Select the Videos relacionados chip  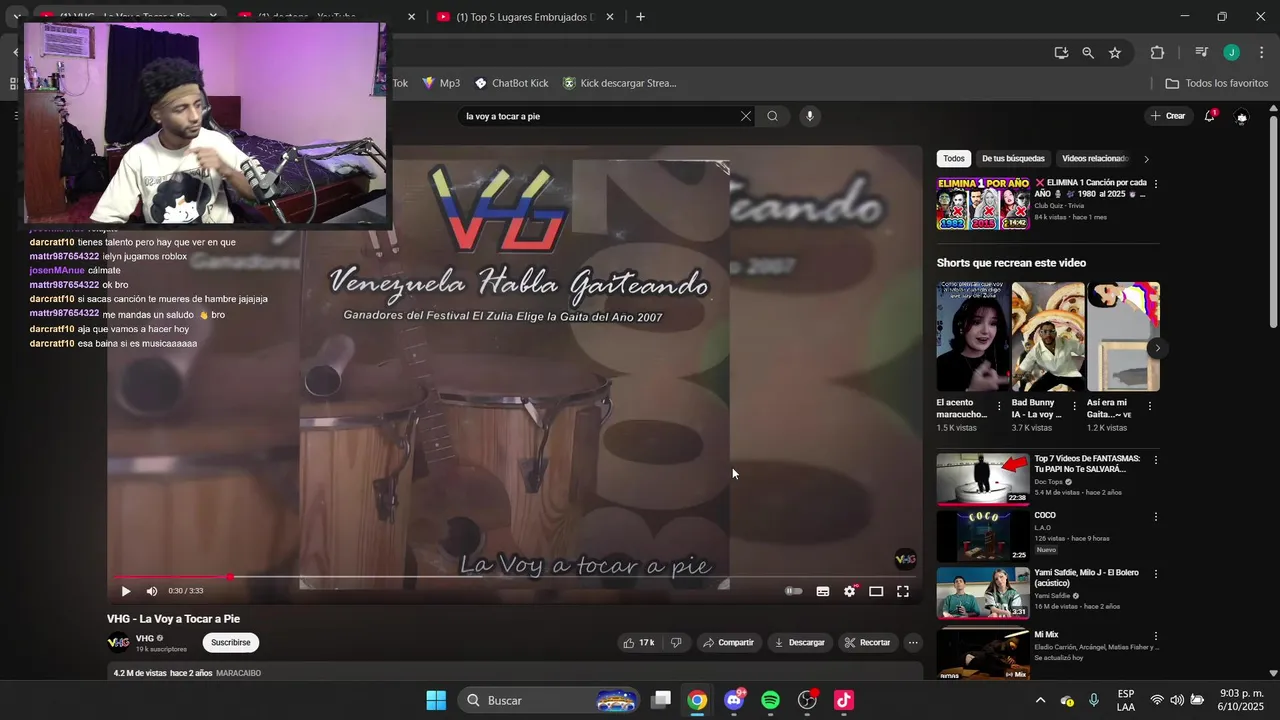pyautogui.click(x=1094, y=158)
